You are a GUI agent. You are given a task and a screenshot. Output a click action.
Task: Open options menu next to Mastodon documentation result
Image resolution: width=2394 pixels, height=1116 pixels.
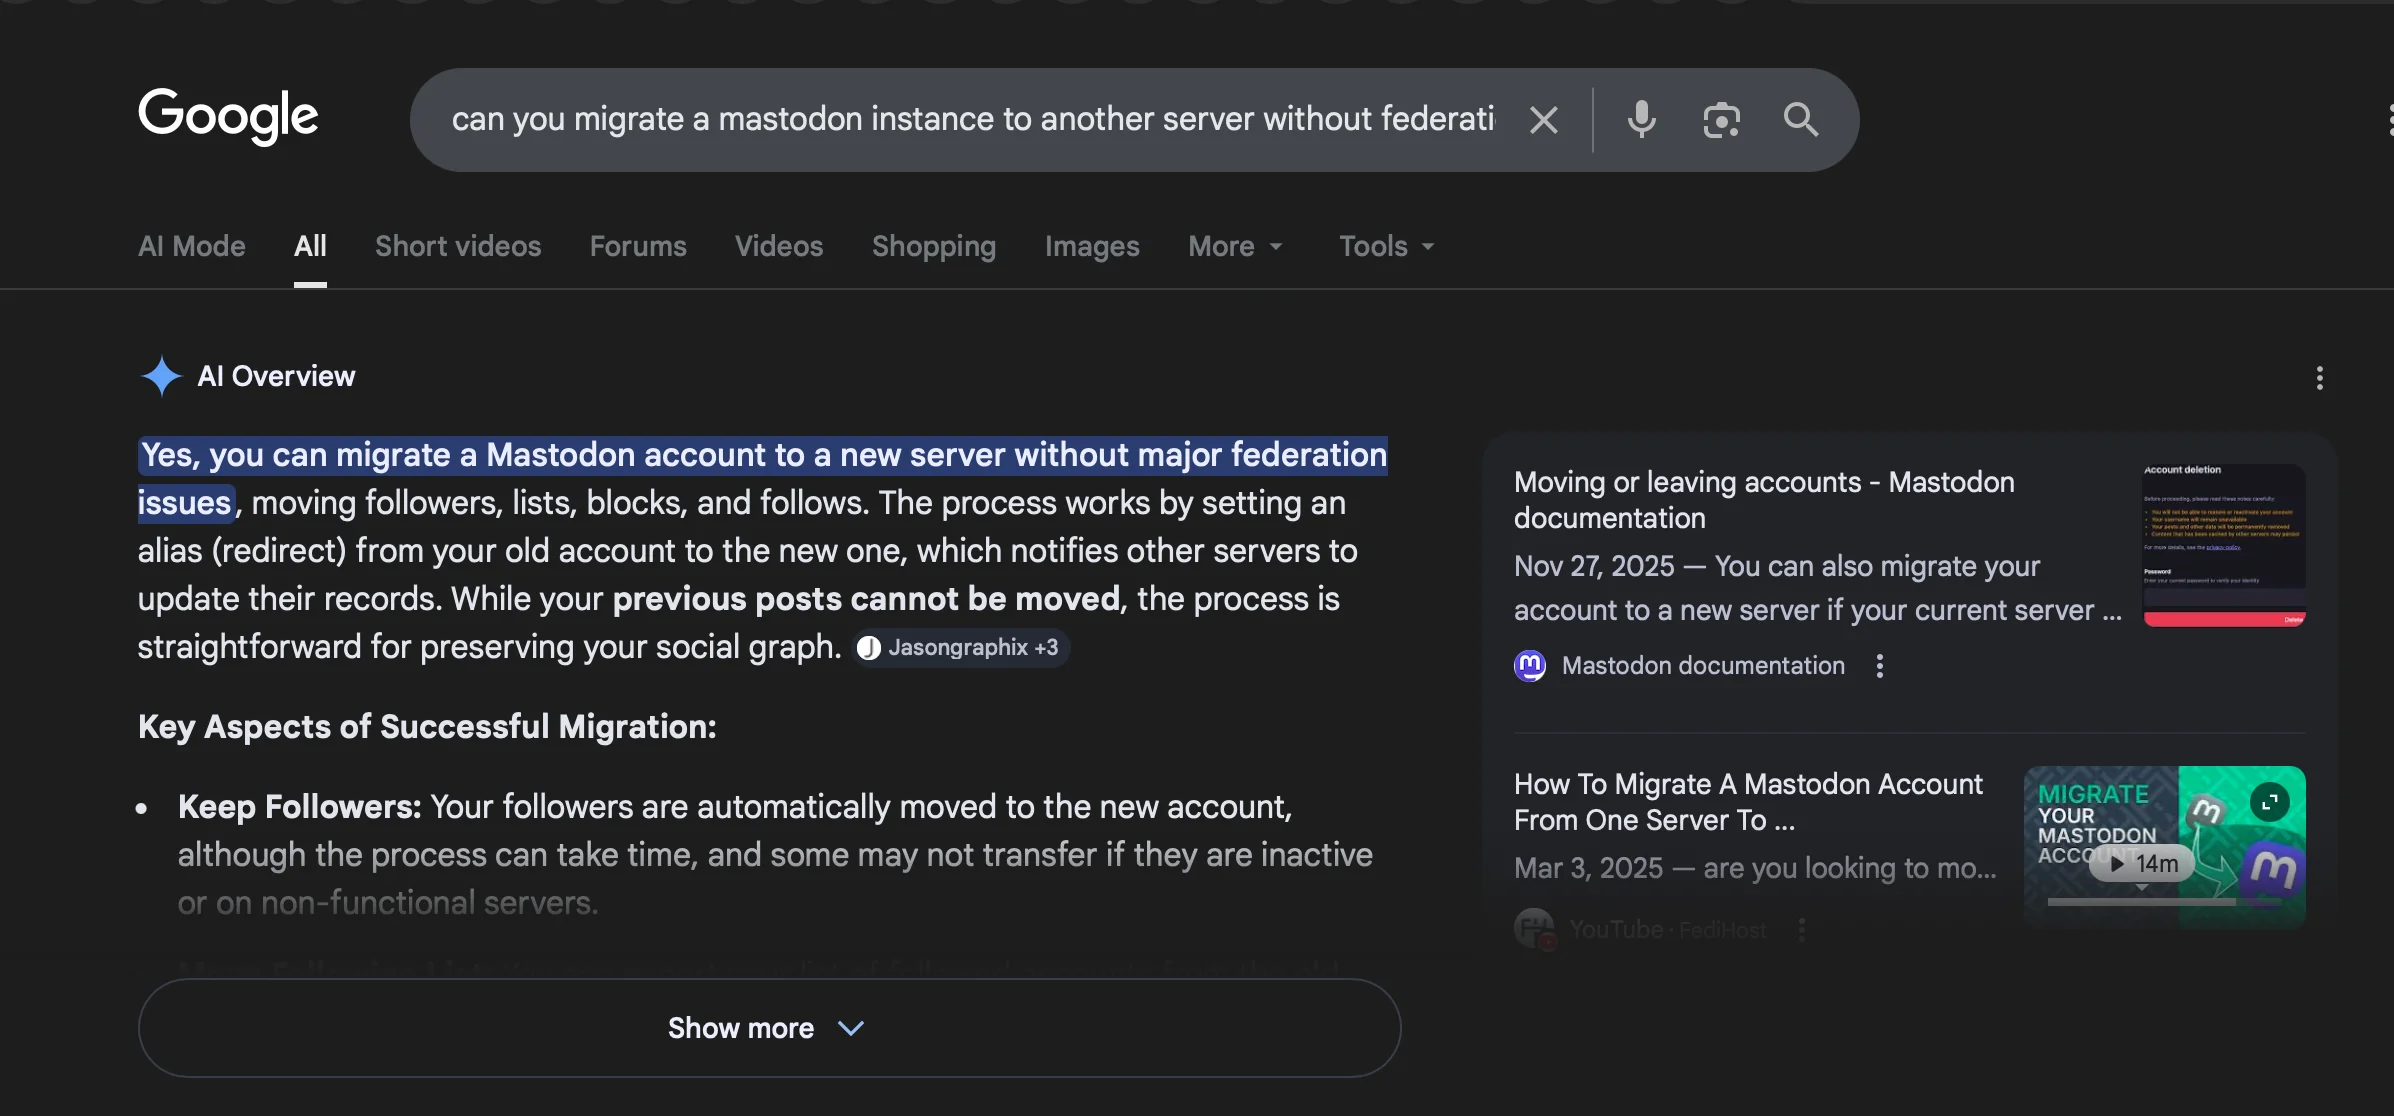pos(1879,665)
